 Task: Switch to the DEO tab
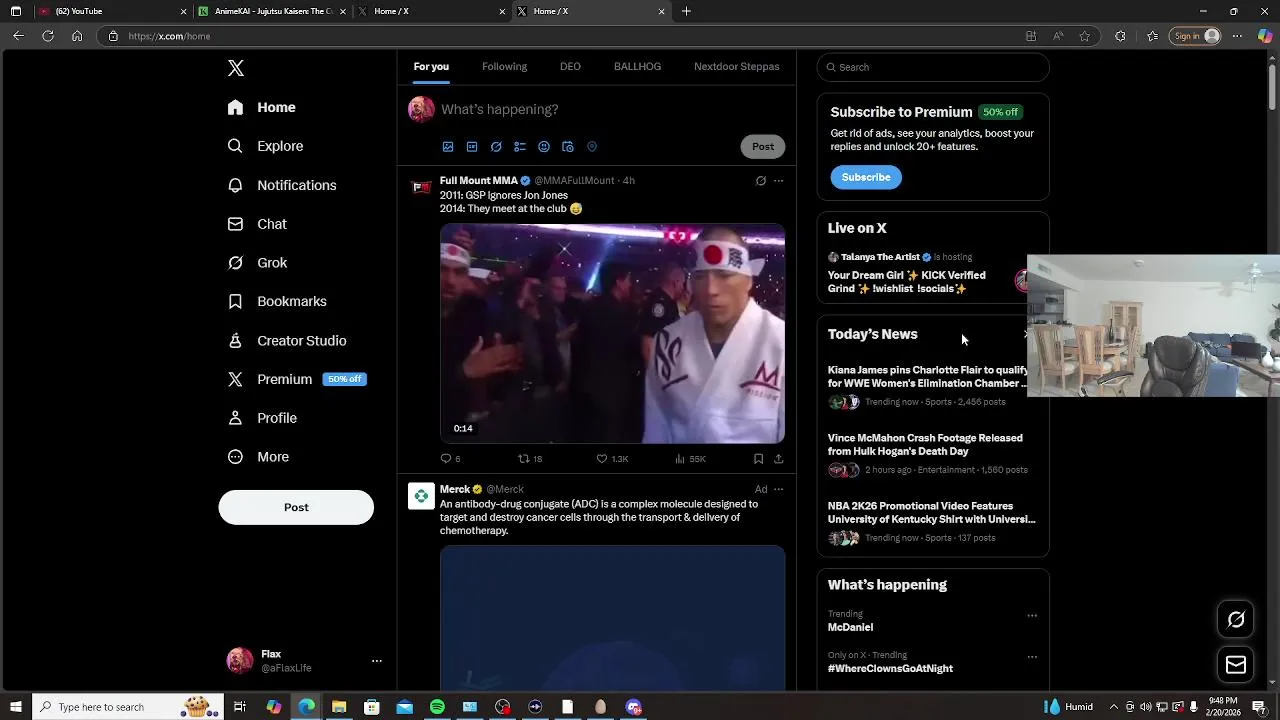click(570, 67)
